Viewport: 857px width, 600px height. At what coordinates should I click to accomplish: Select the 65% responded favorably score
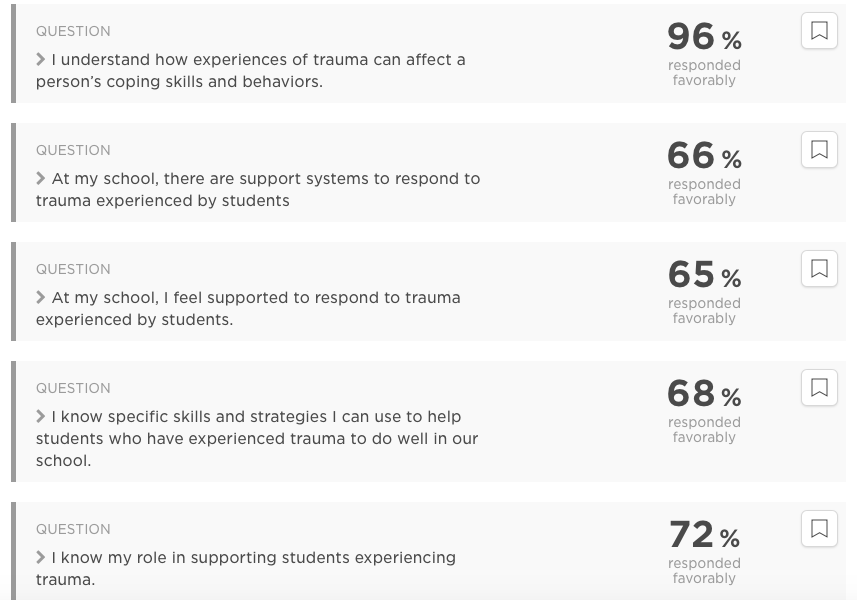point(704,291)
